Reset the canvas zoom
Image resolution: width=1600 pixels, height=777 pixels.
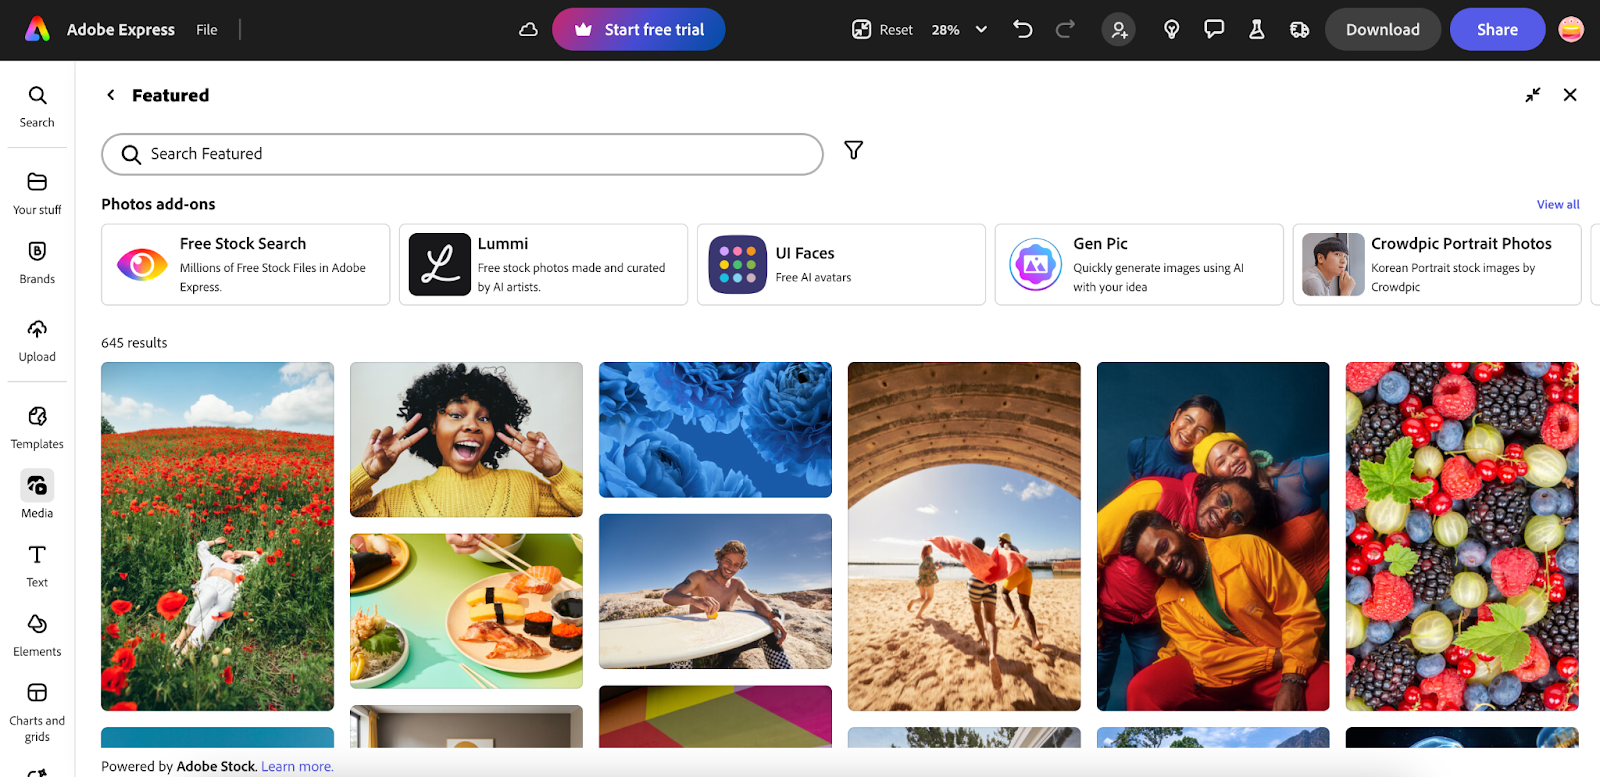click(882, 30)
